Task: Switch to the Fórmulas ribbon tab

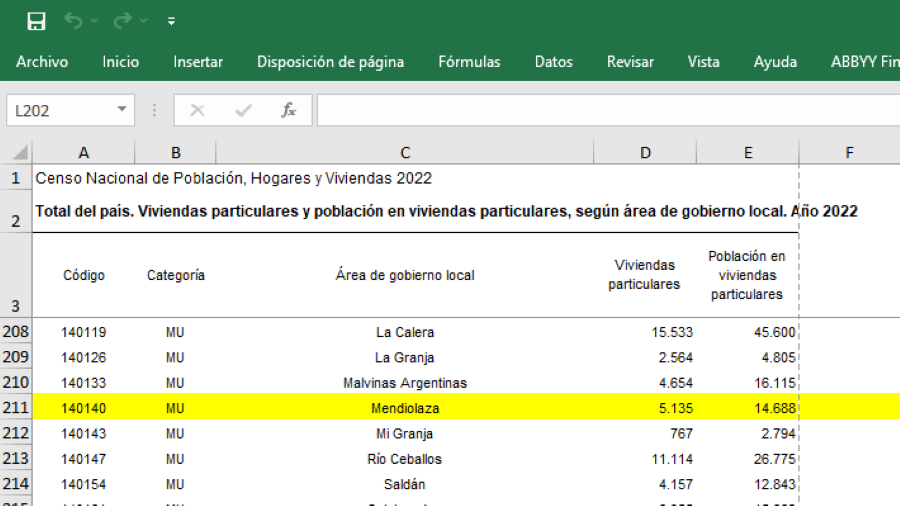Action: point(469,62)
